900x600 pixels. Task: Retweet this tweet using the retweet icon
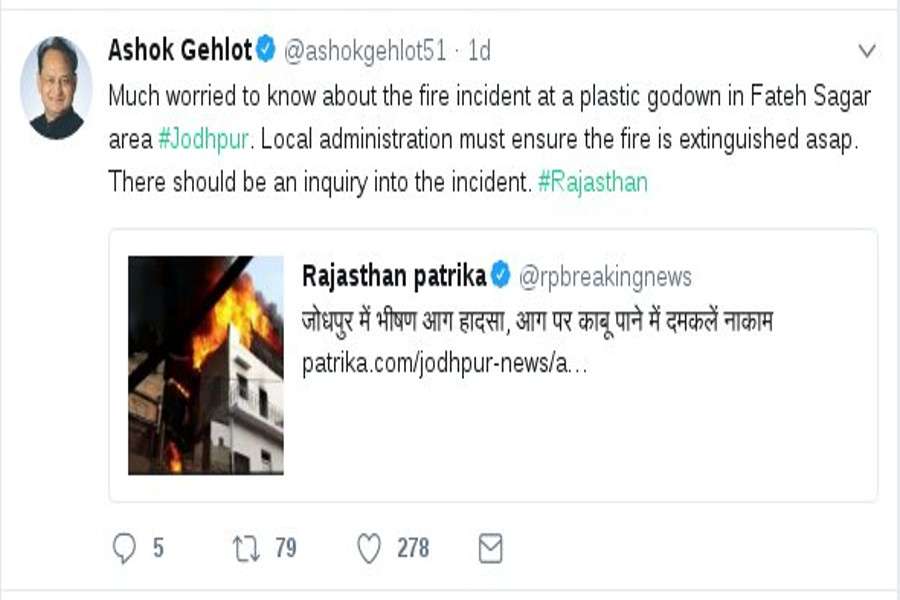coord(245,548)
